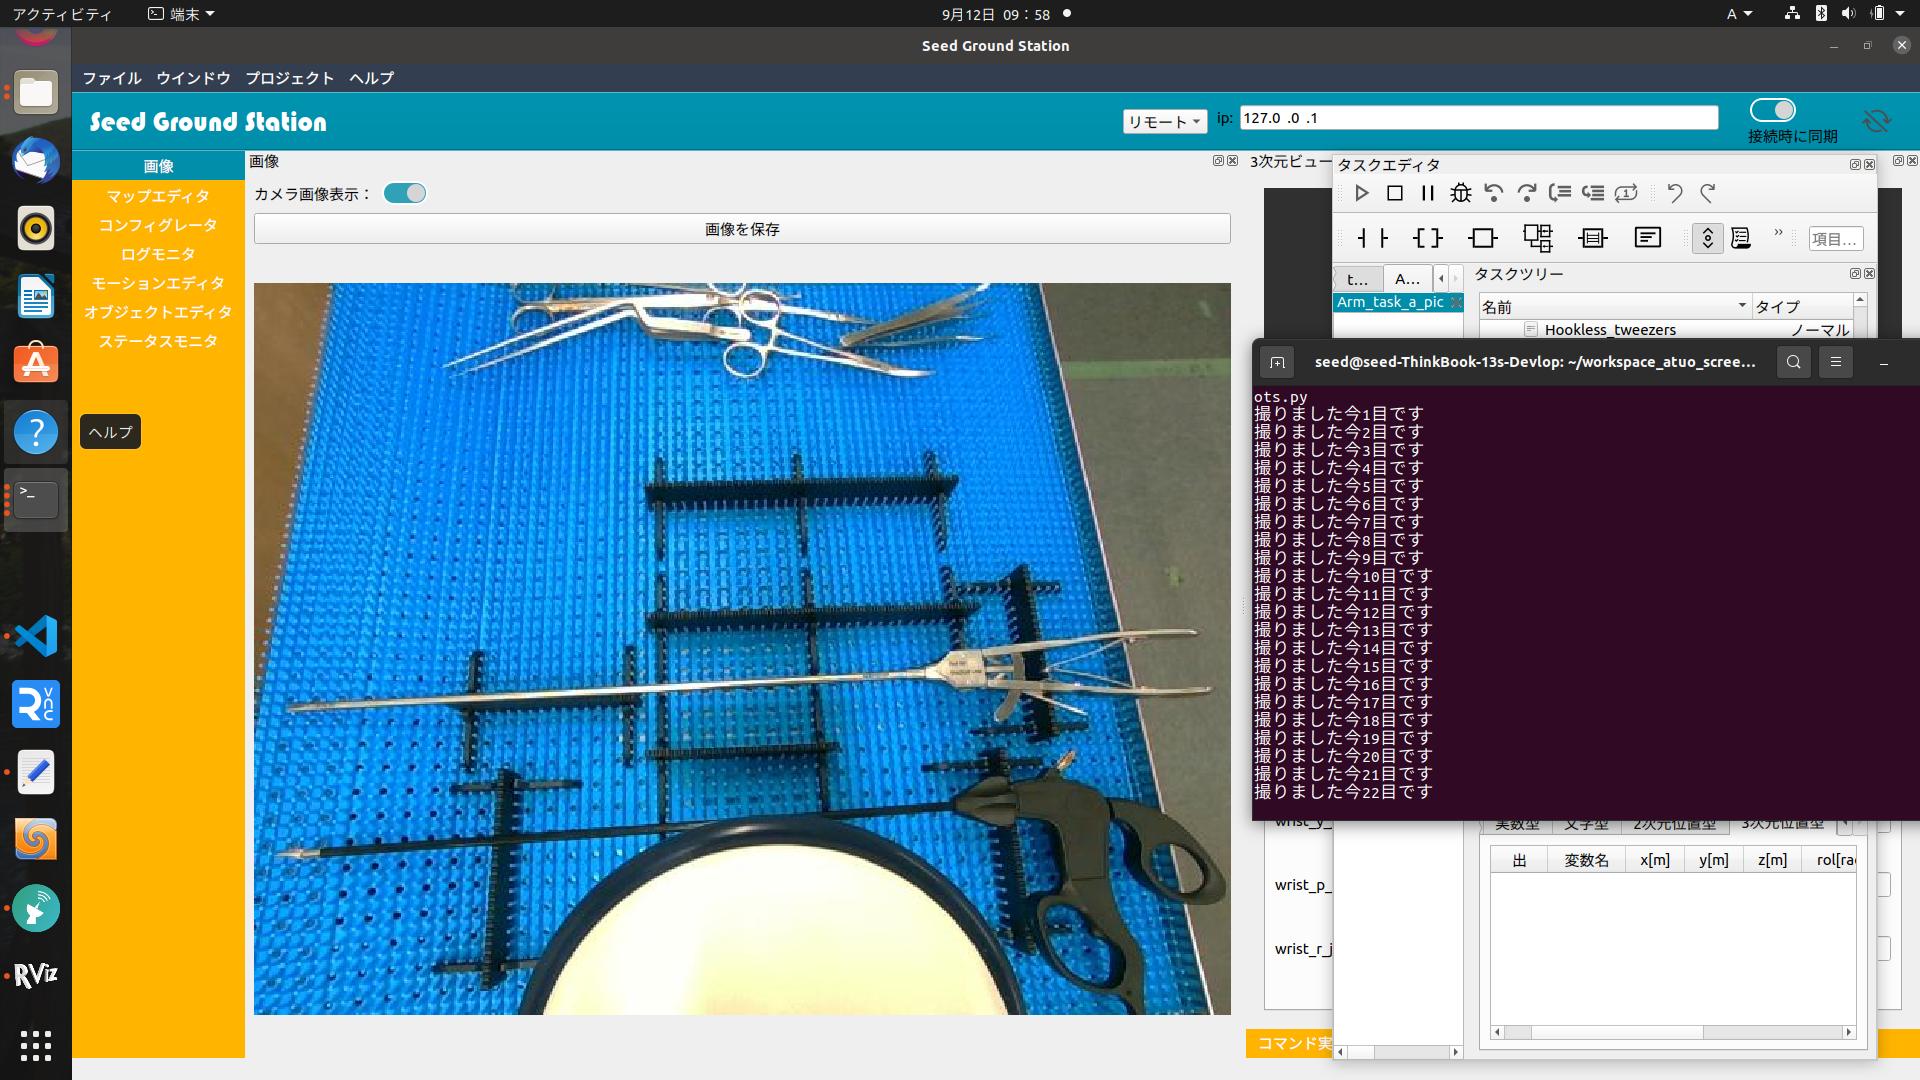Open the terminal hamburger menu

click(1836, 362)
